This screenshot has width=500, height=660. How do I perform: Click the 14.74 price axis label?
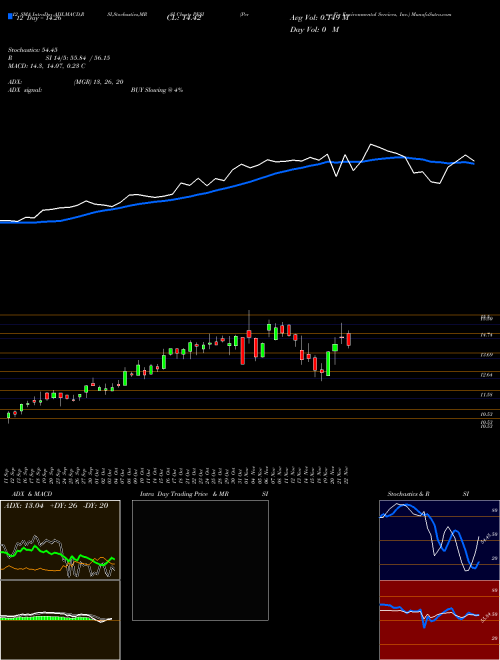point(486,335)
